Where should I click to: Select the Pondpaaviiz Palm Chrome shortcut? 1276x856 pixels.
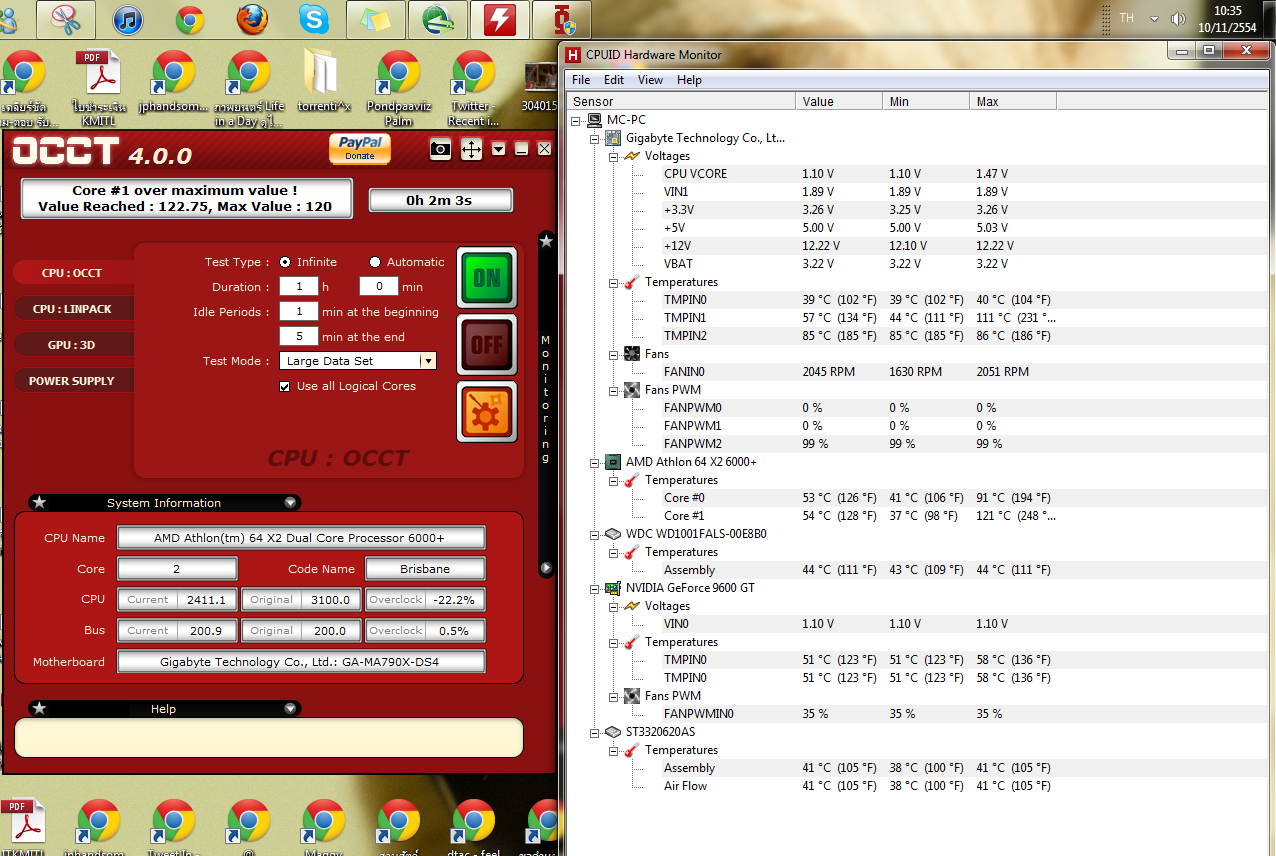click(x=399, y=88)
